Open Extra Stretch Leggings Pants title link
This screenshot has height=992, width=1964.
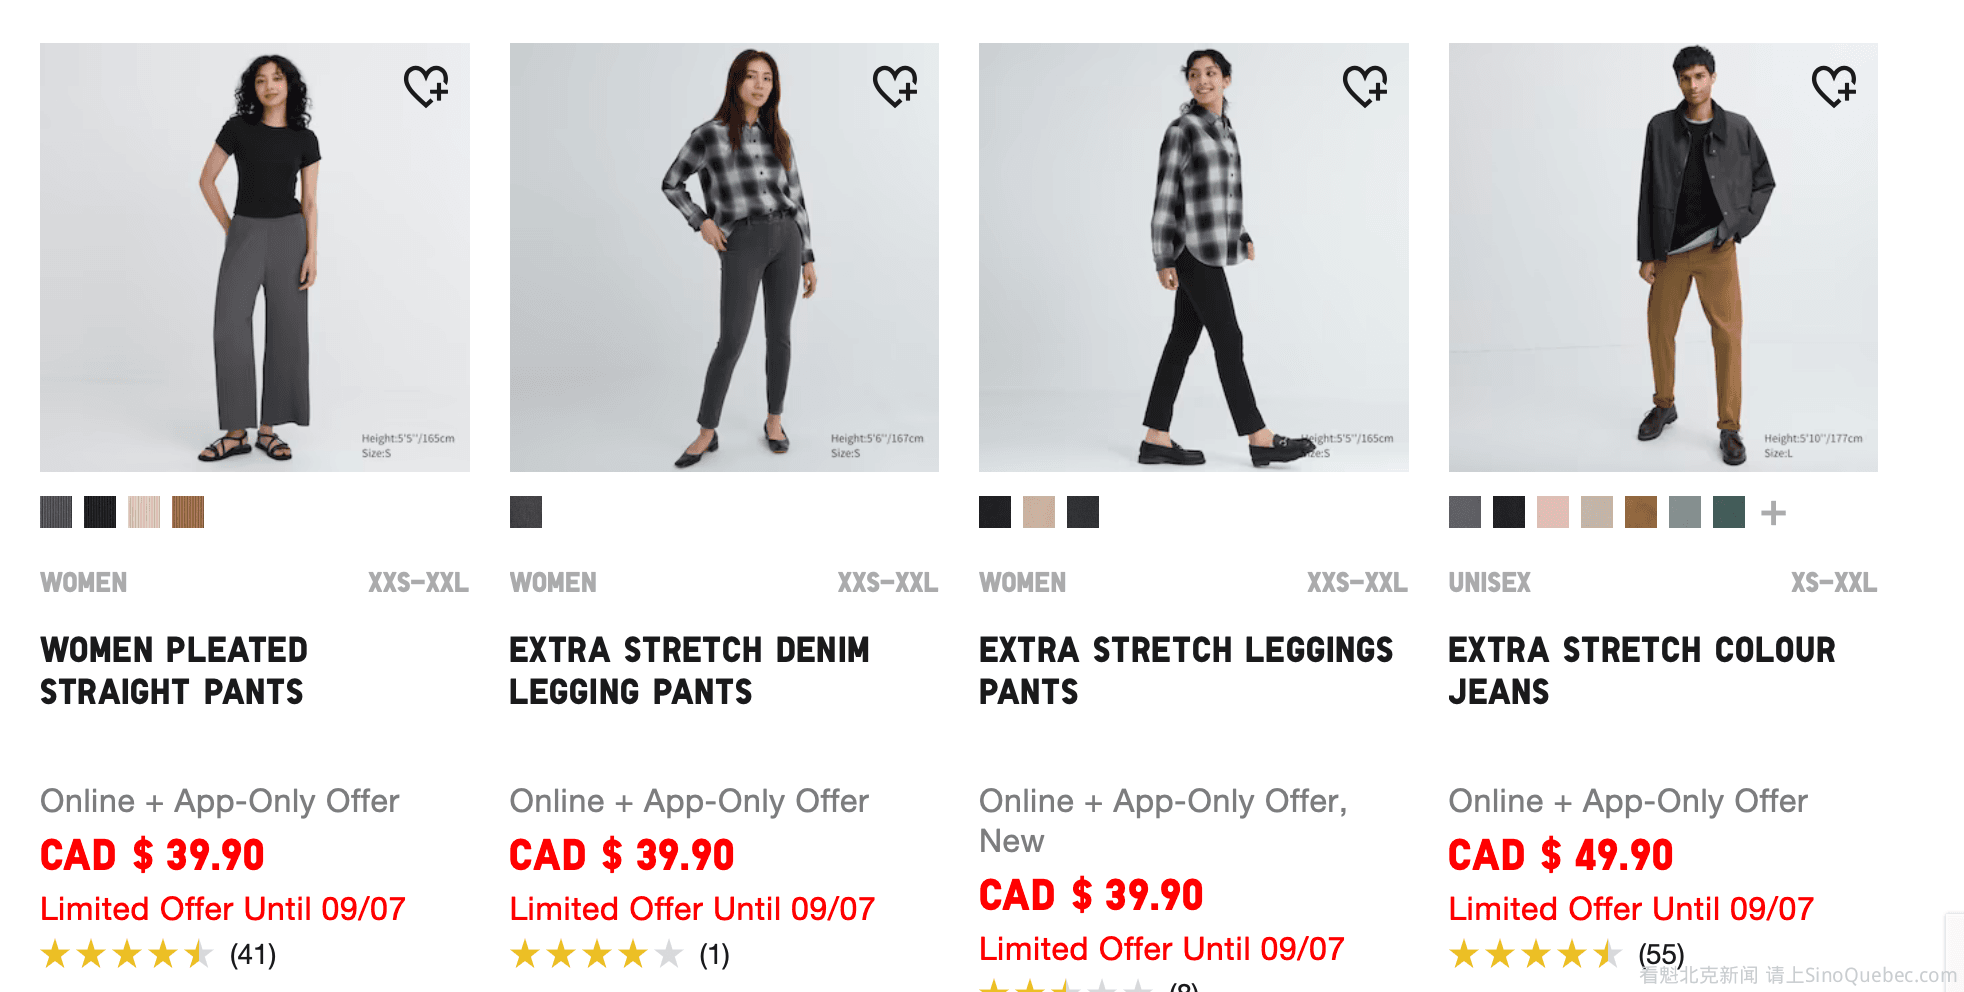(1185, 670)
